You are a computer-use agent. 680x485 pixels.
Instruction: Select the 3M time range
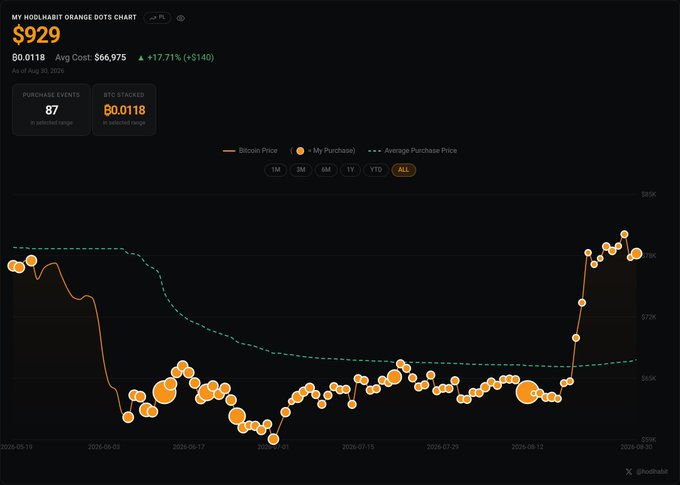pyautogui.click(x=301, y=170)
